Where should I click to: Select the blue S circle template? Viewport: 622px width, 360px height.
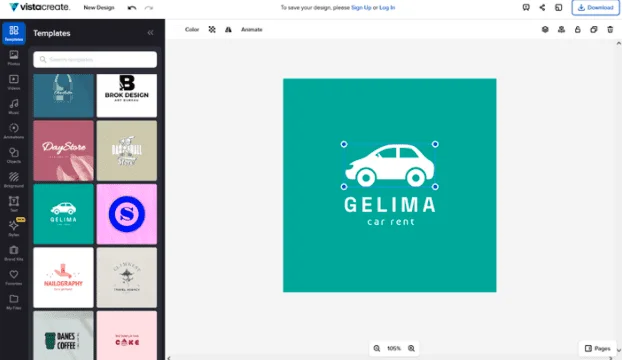click(x=127, y=214)
